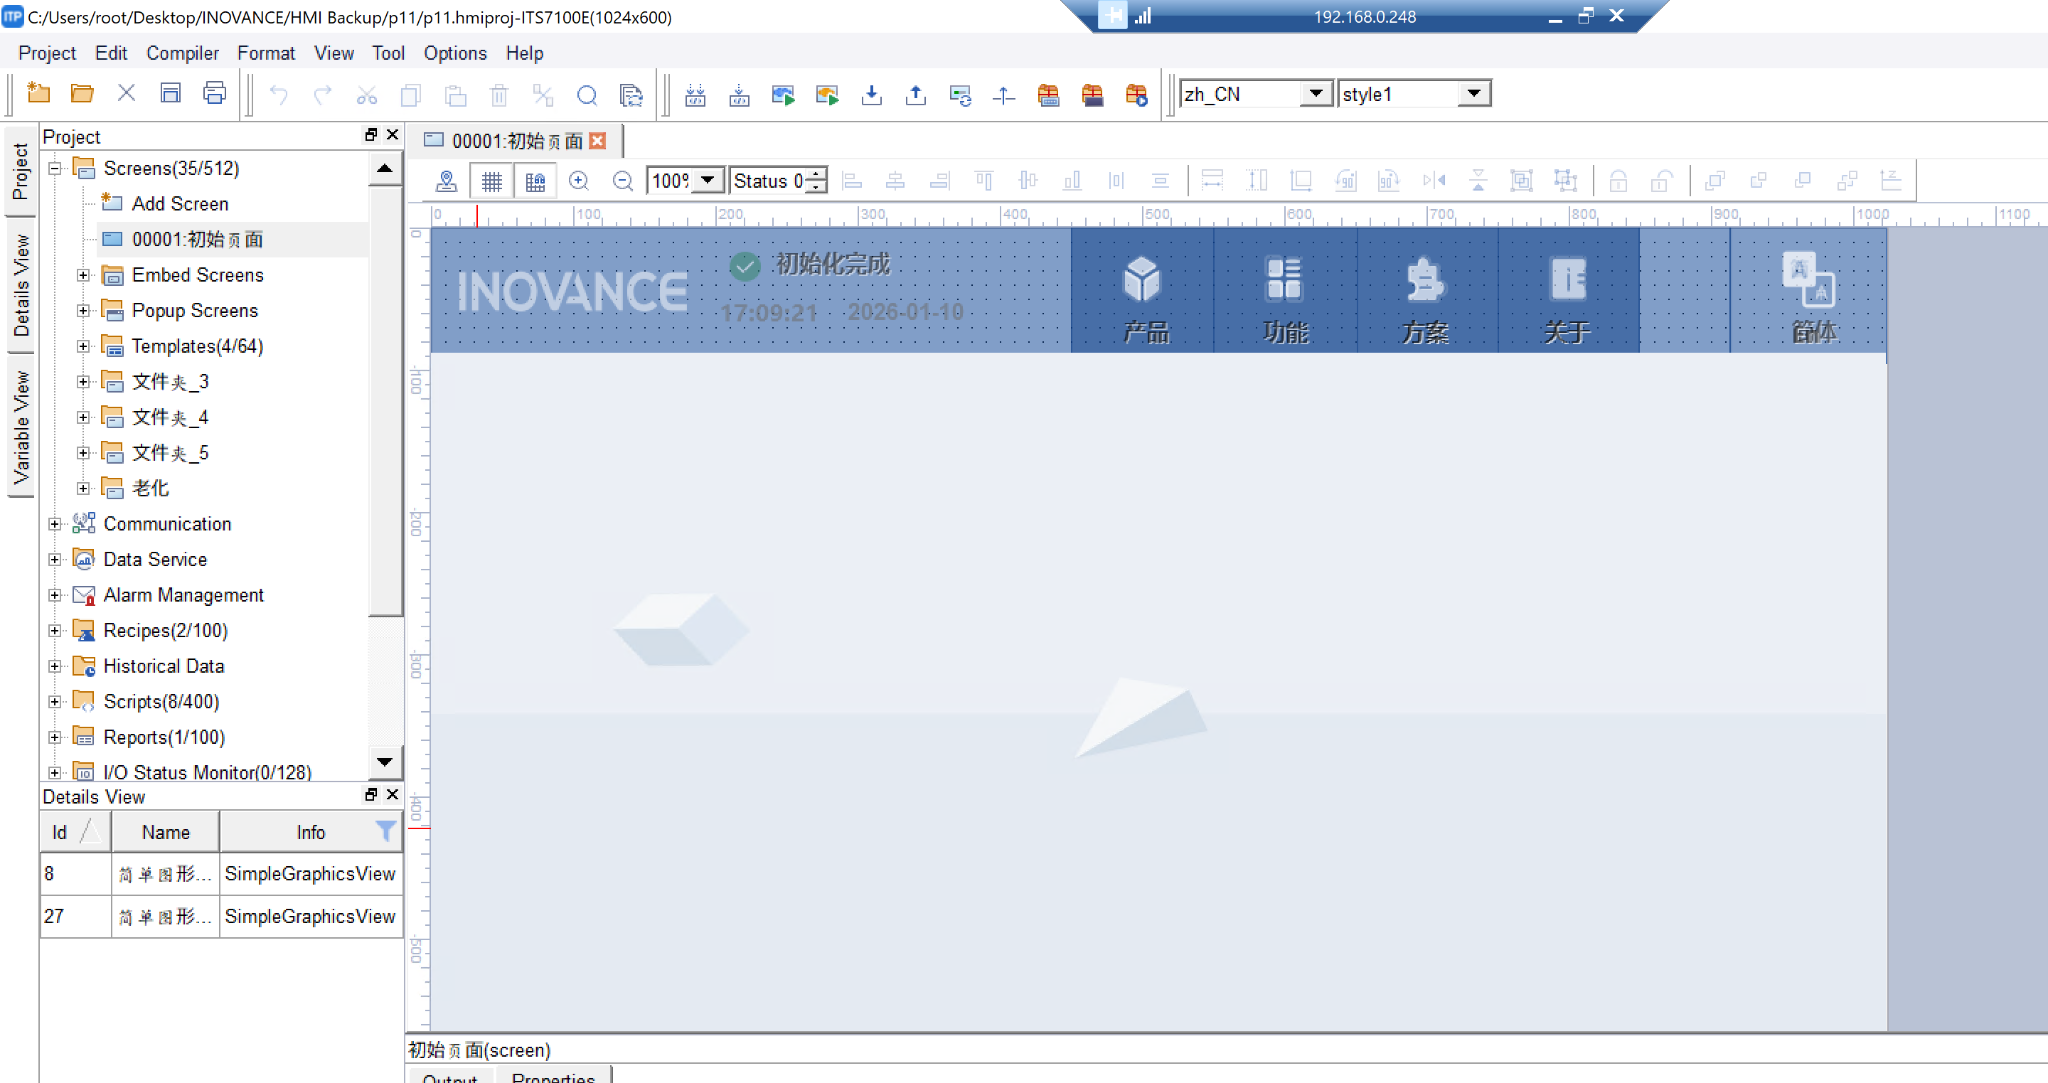Expand the Communication tree node
Viewport: 2048px width, 1083px height.
pyautogui.click(x=55, y=524)
